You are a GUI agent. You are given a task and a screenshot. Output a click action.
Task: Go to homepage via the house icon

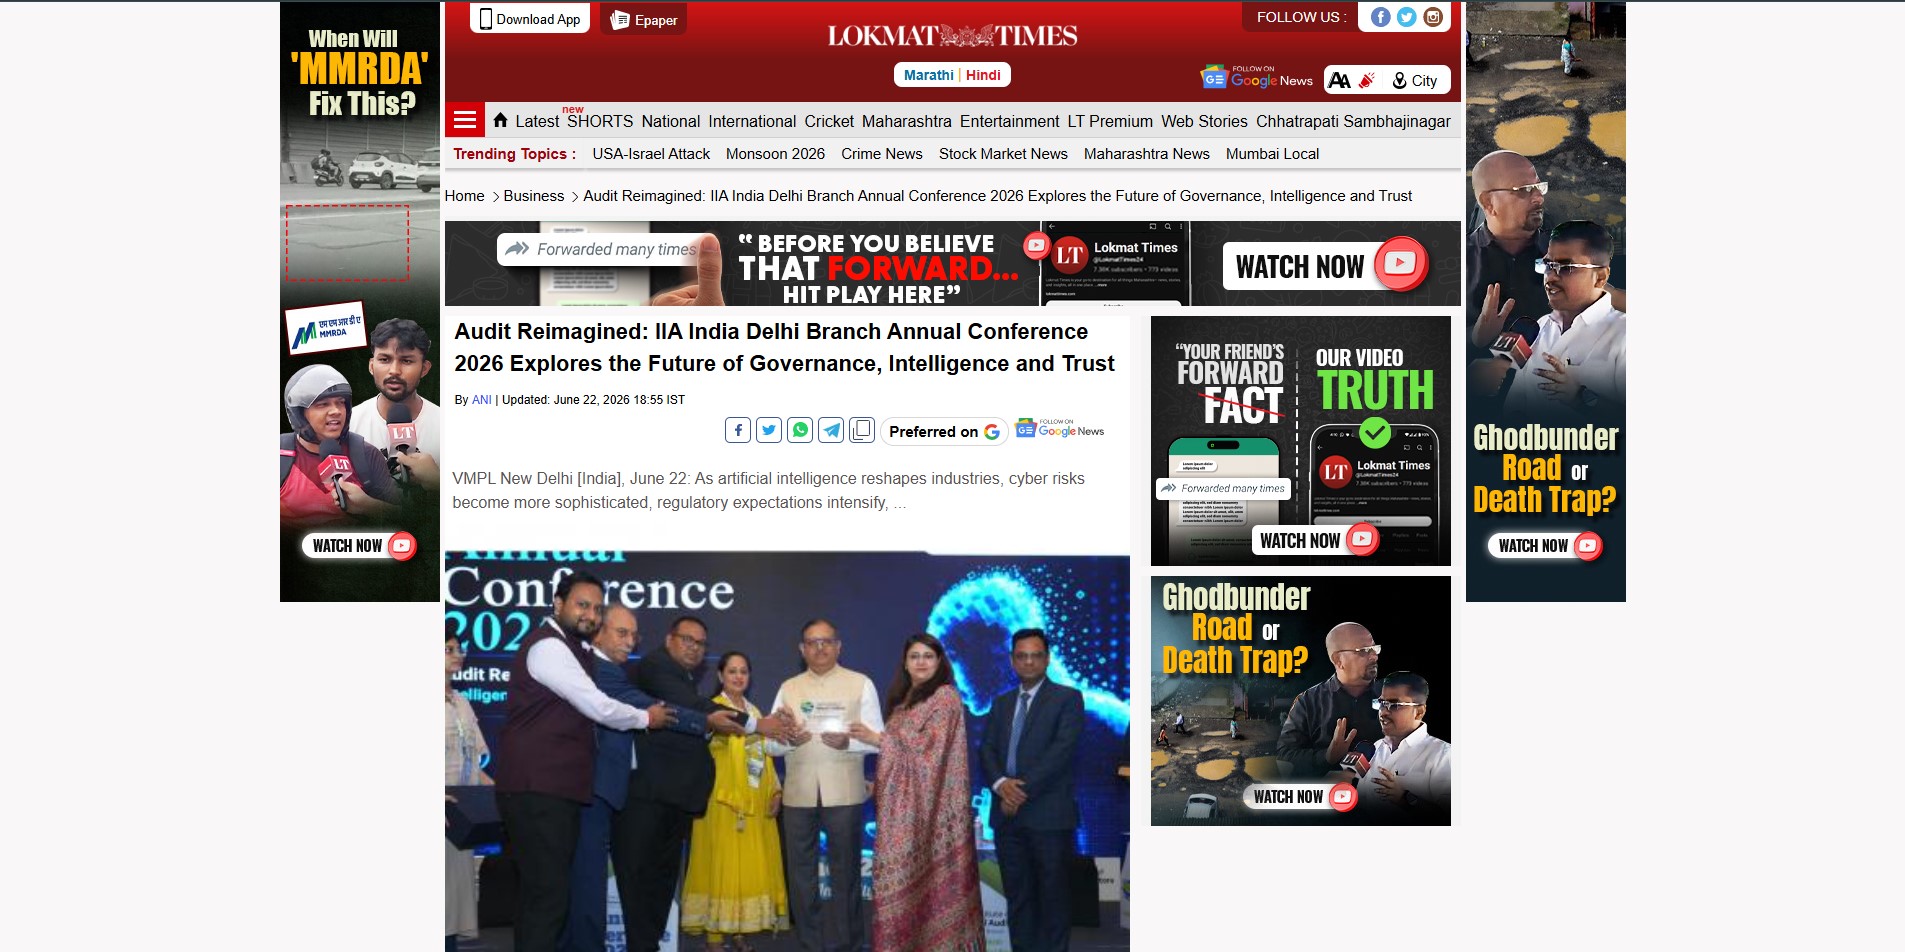click(500, 120)
